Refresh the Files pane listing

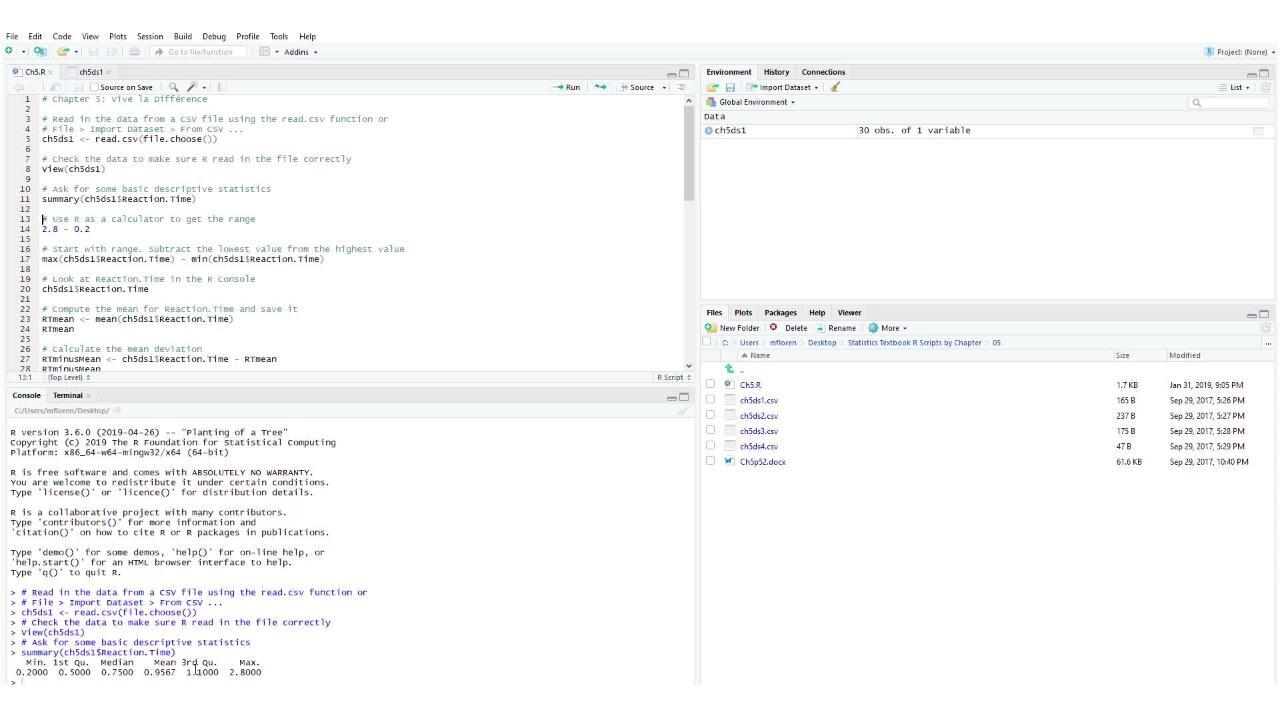[1266, 328]
